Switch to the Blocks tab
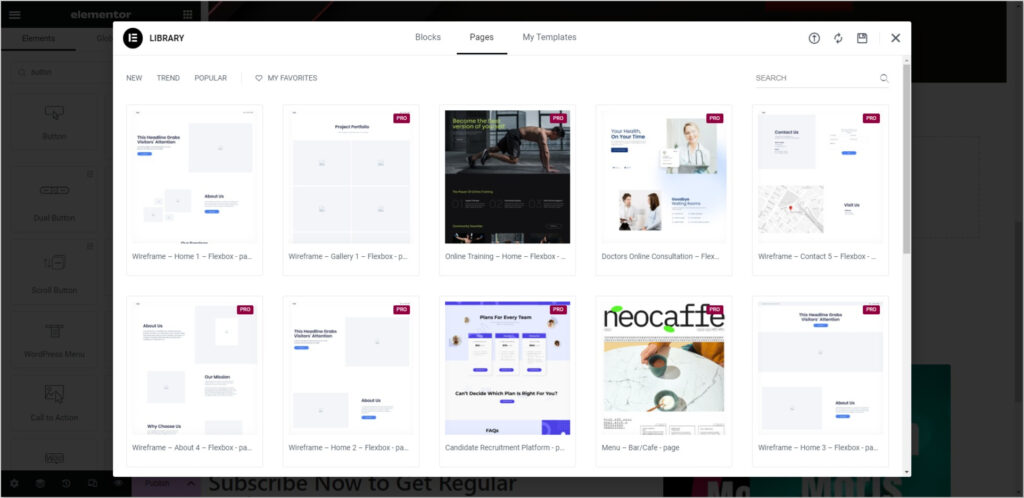 tap(428, 37)
